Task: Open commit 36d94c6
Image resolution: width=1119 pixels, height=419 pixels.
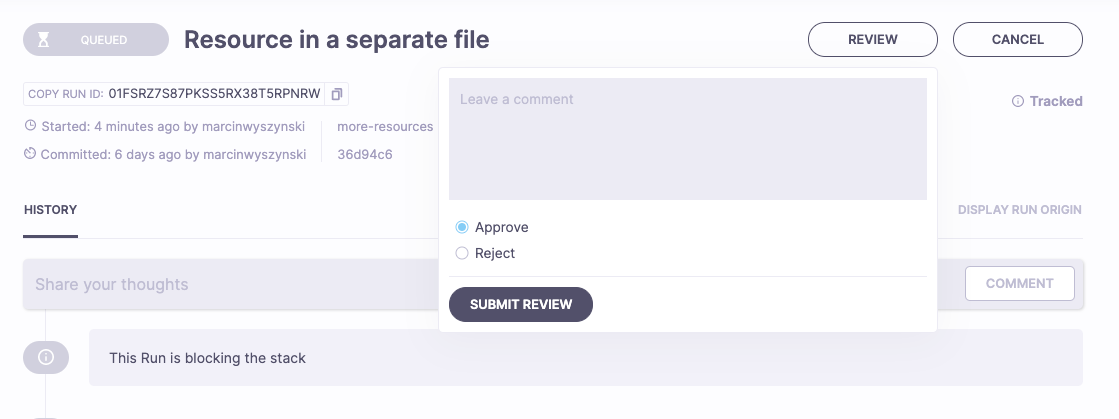Action: (365, 154)
